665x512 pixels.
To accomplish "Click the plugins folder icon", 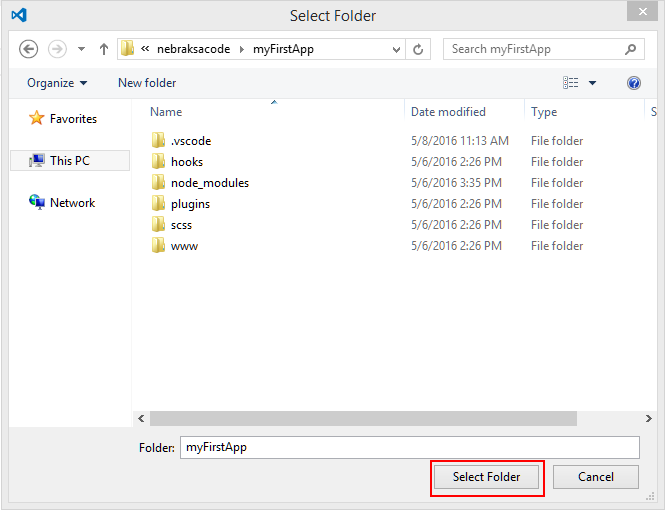I will pos(158,203).
